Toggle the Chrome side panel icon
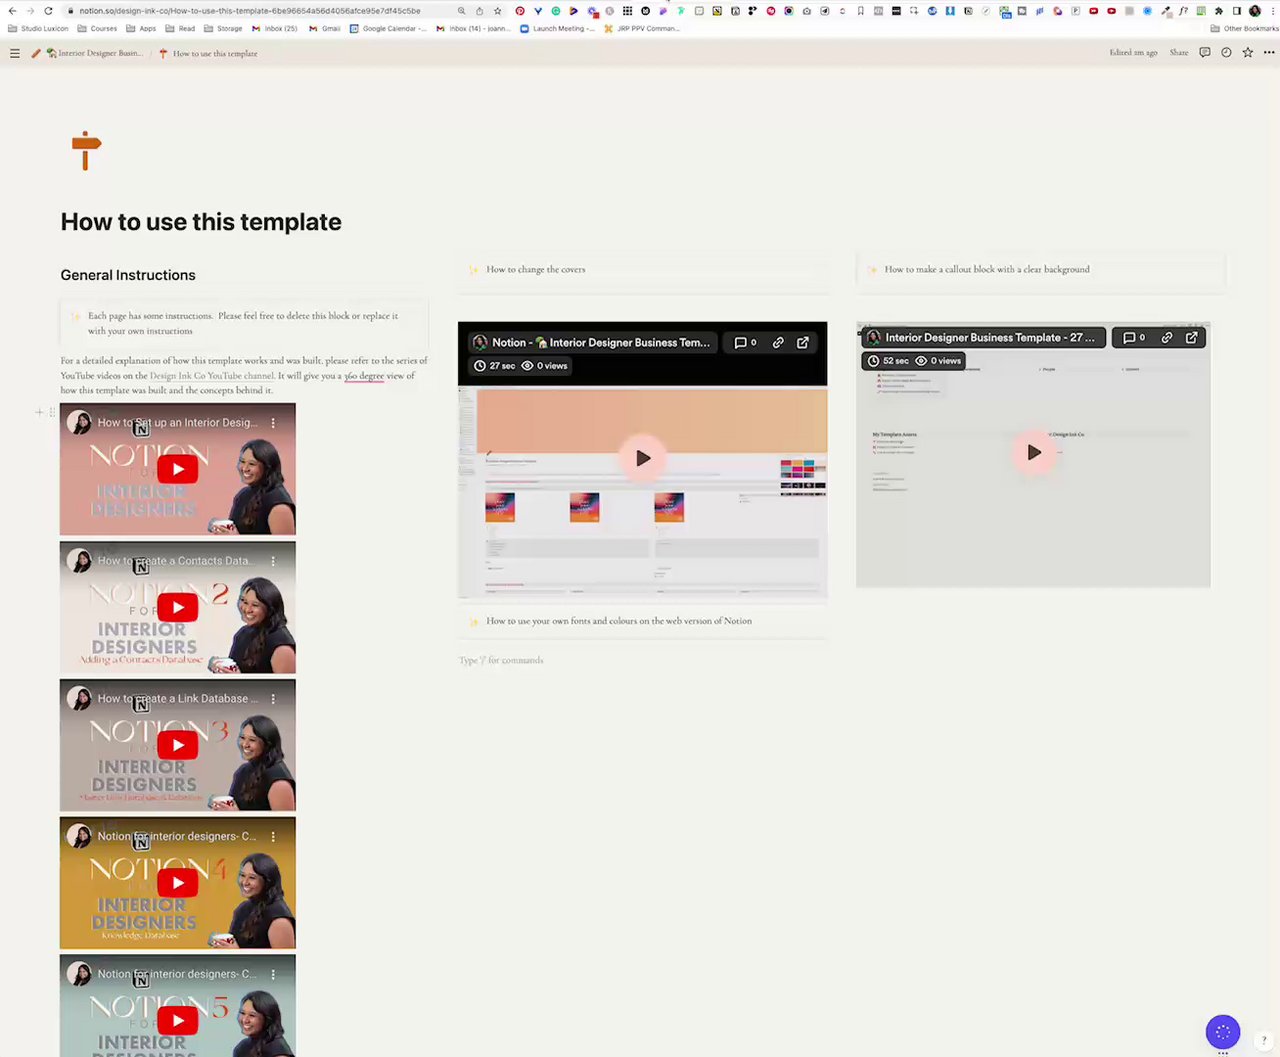1280x1057 pixels. (1237, 11)
